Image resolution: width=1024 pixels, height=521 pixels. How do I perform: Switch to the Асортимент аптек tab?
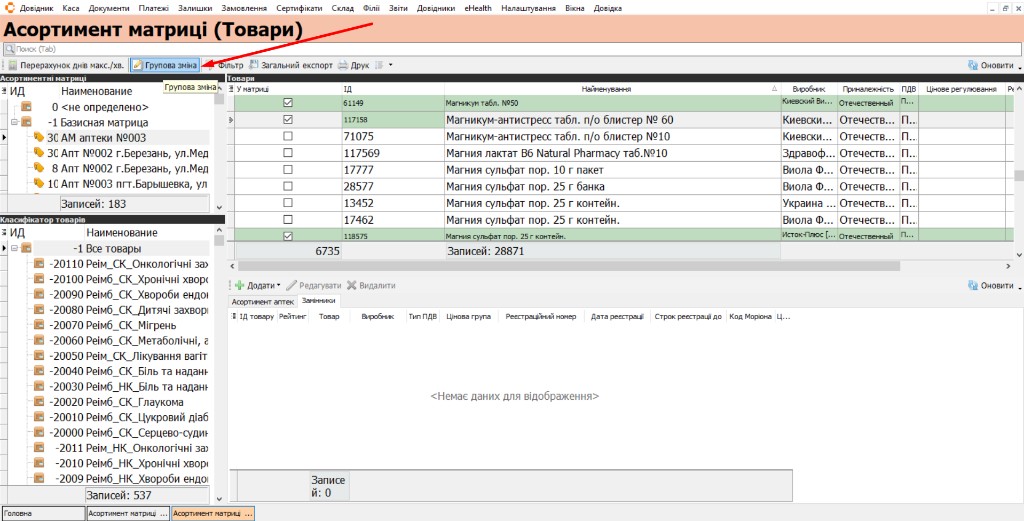pos(263,302)
